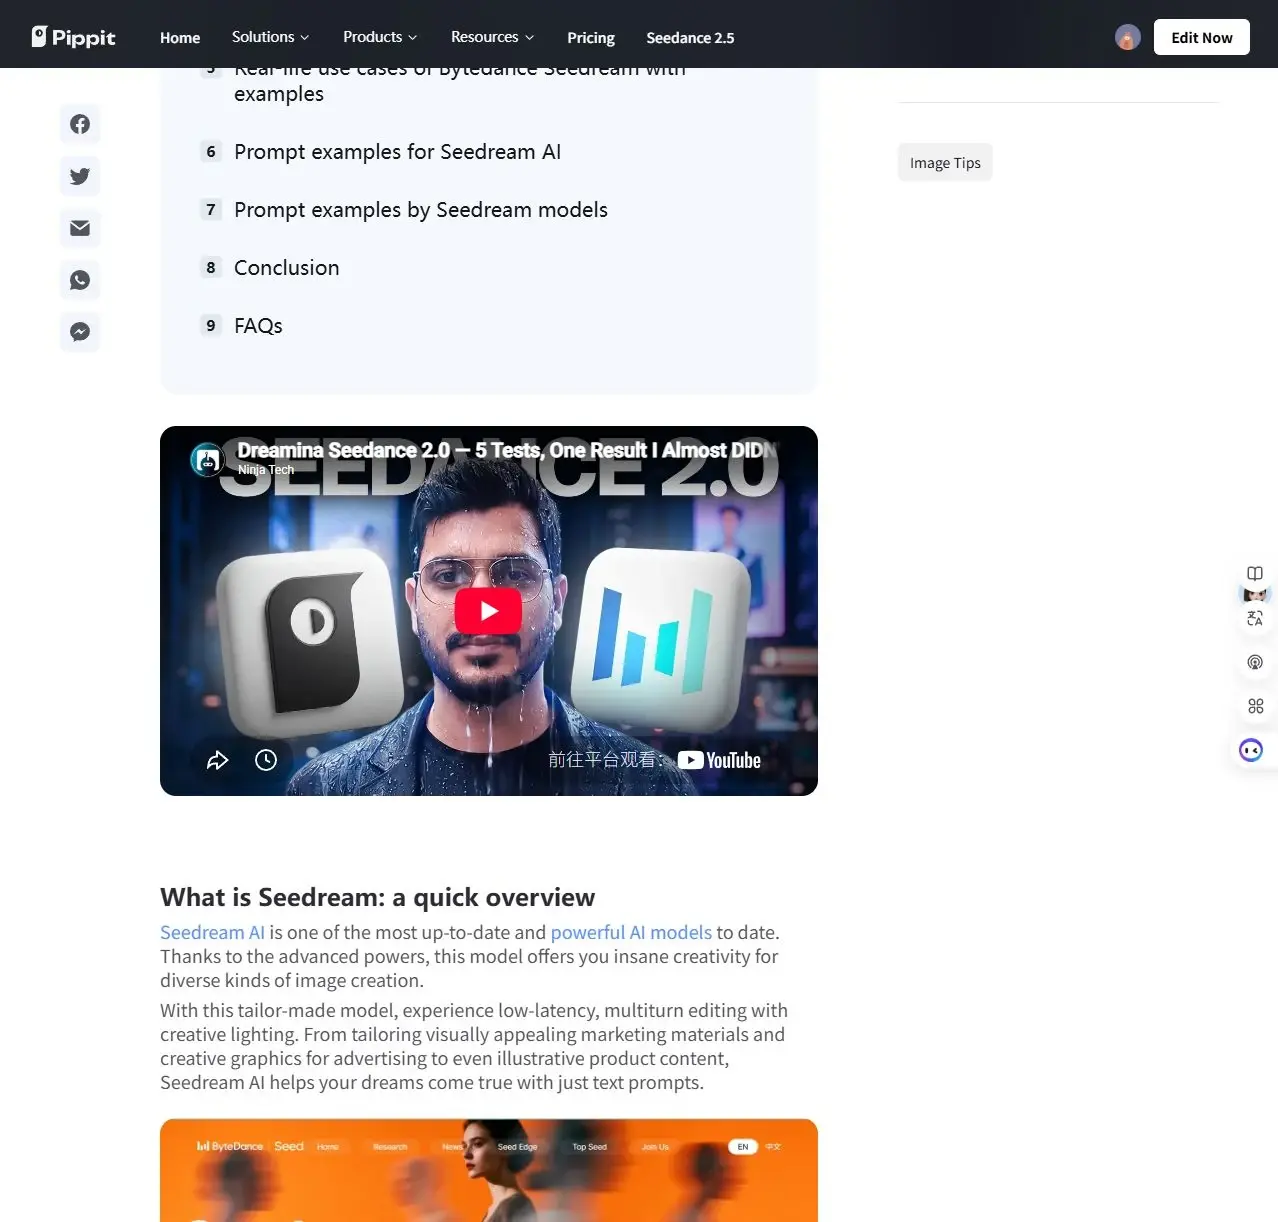
Task: Click the podcast icon in side panel
Action: [x=1255, y=662]
